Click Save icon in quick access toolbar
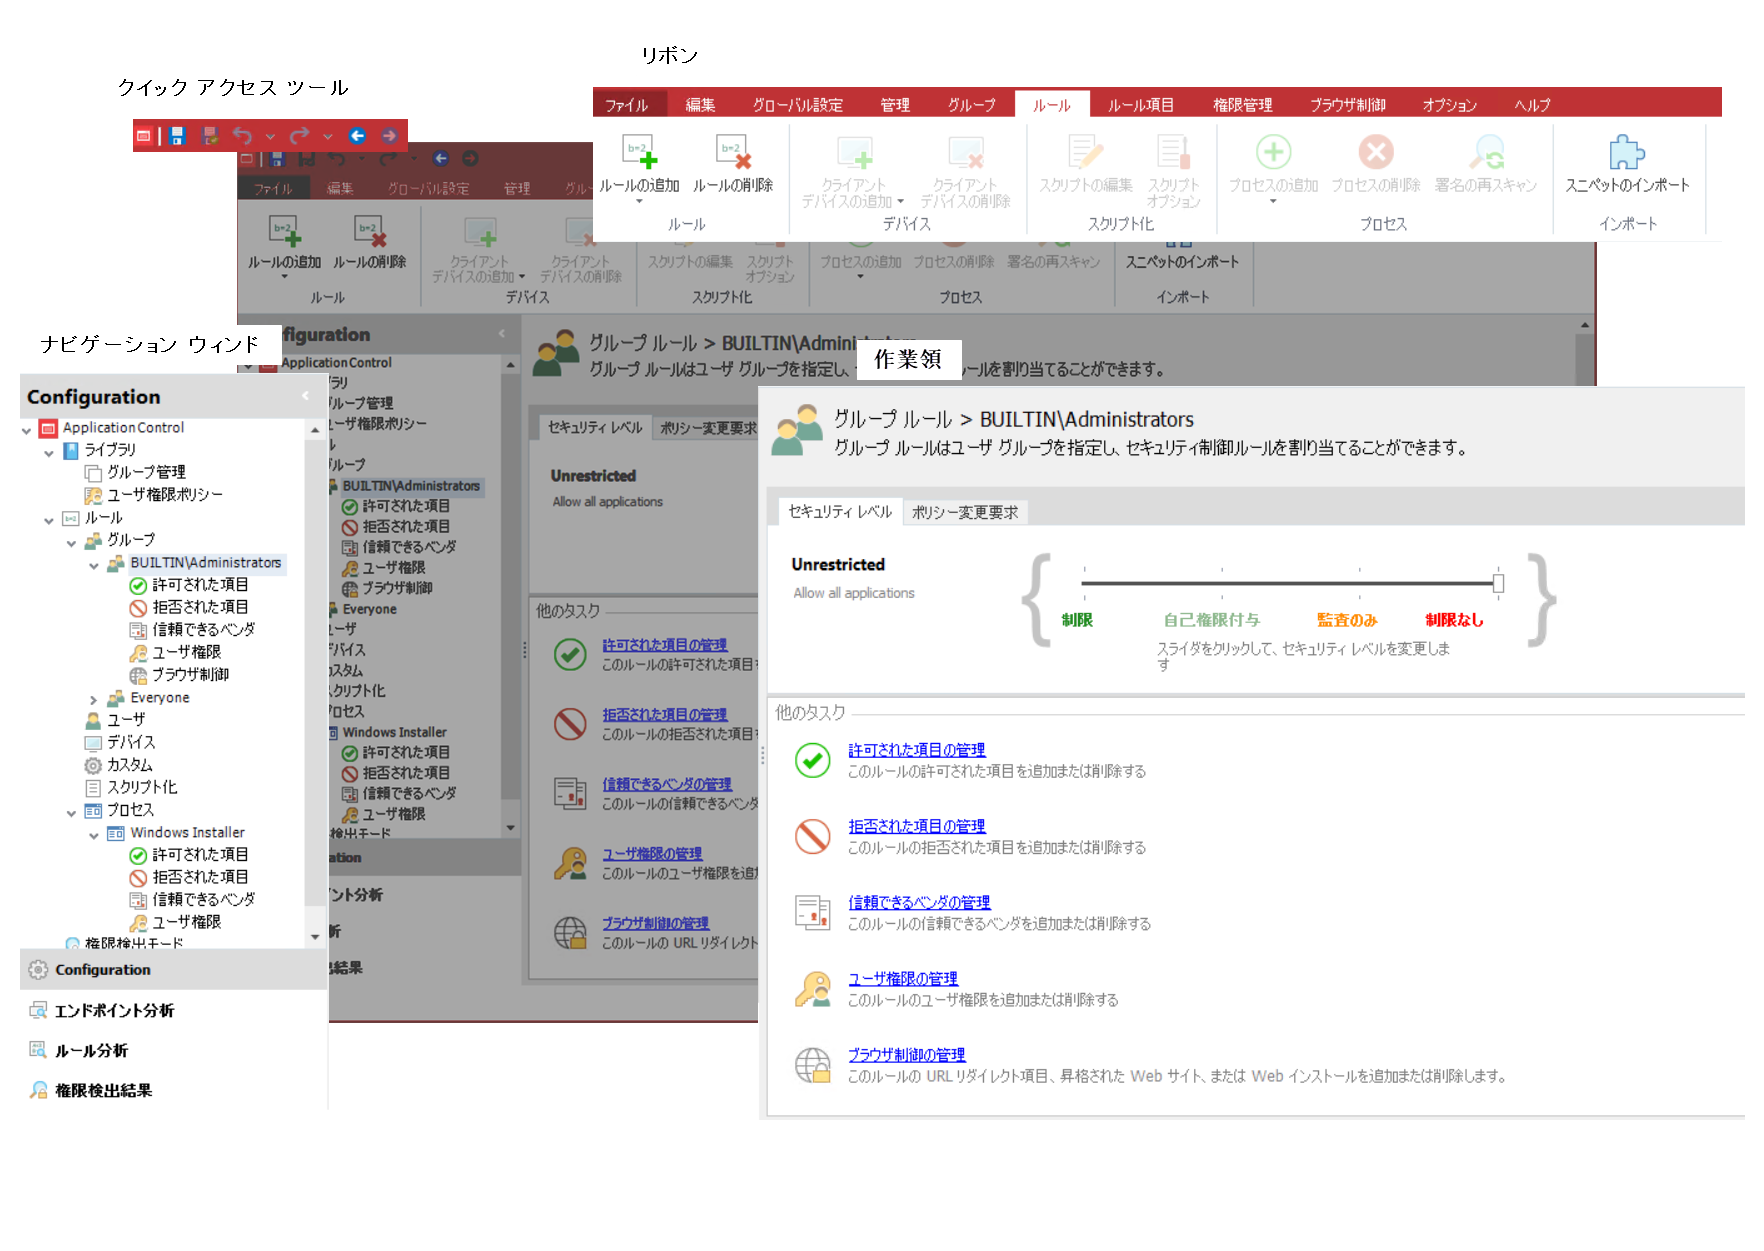Screen dimensions: 1764x1251 [177, 136]
